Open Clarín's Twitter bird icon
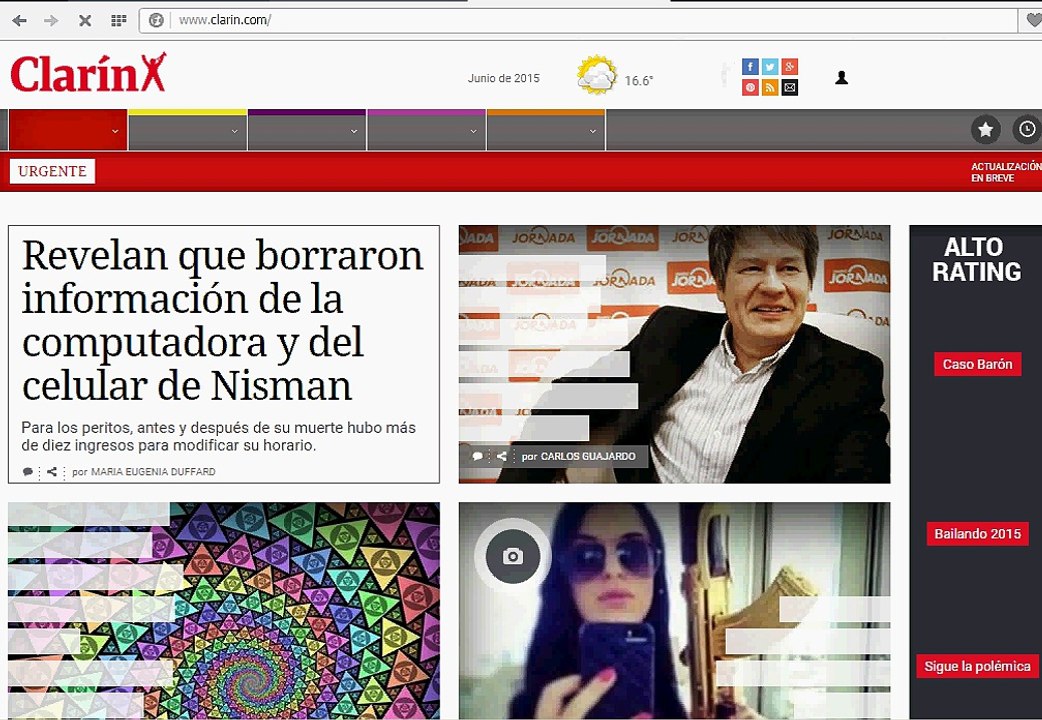Image resolution: width=1042 pixels, height=720 pixels. click(770, 66)
